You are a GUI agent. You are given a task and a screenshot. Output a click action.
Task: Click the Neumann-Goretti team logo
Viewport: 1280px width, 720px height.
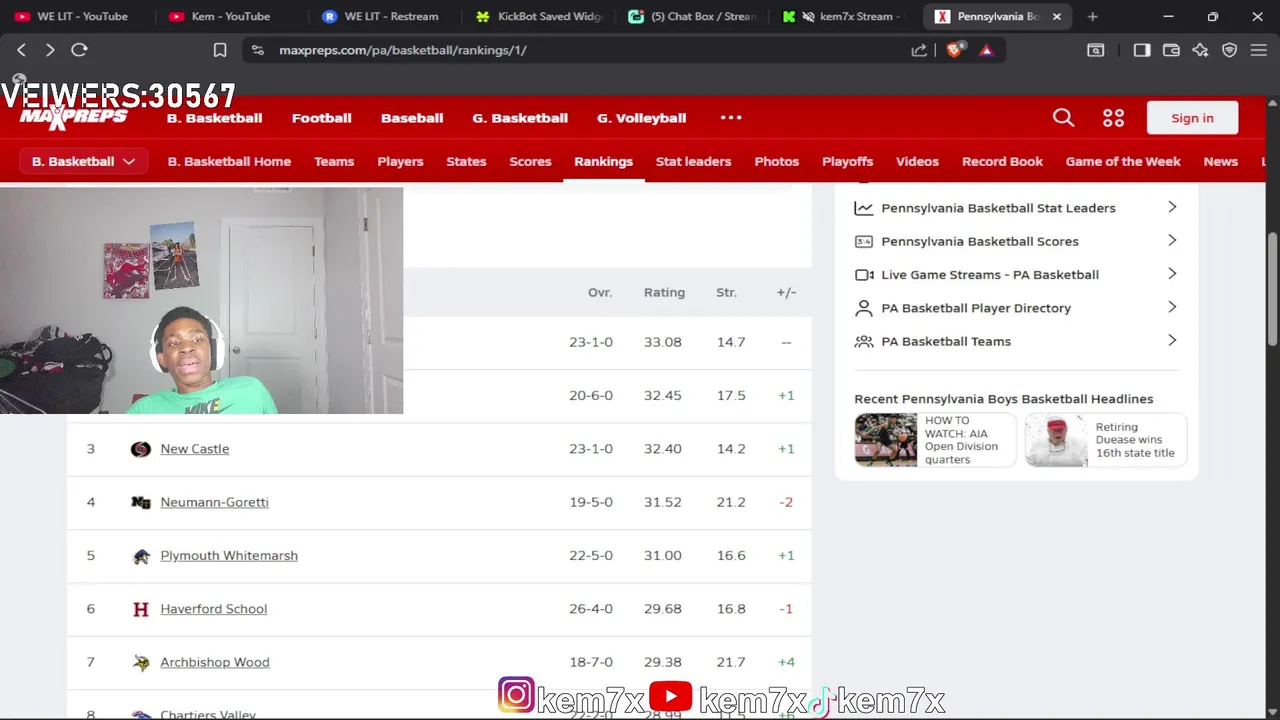pos(141,502)
